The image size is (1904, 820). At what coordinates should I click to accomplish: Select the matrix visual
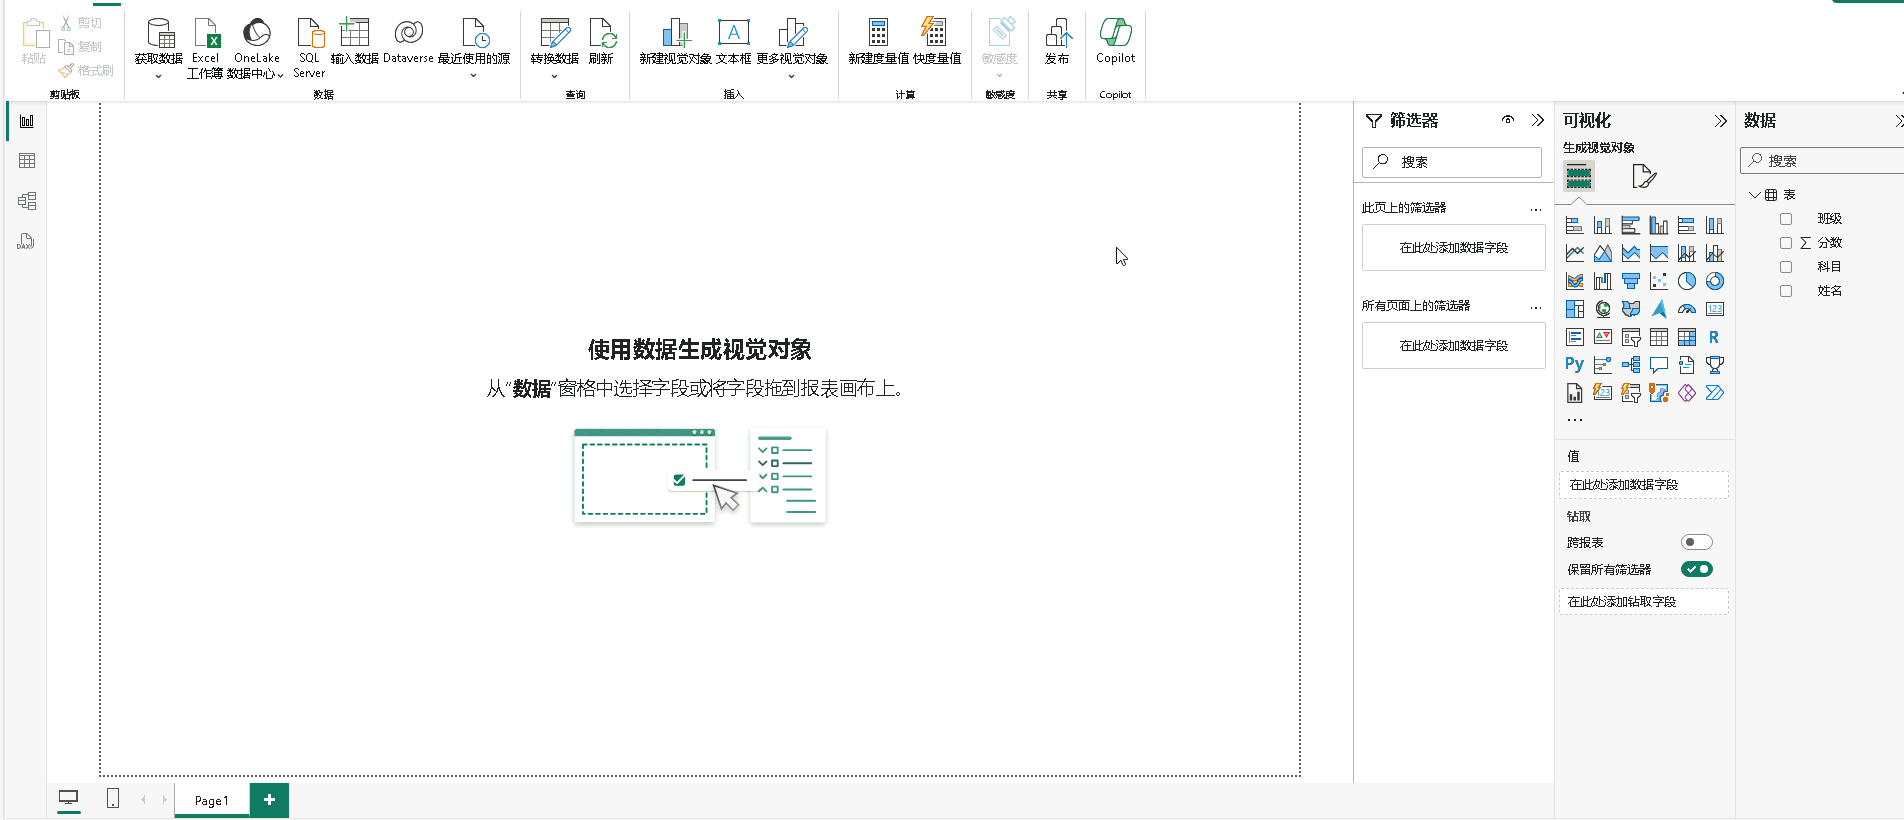(x=1687, y=337)
